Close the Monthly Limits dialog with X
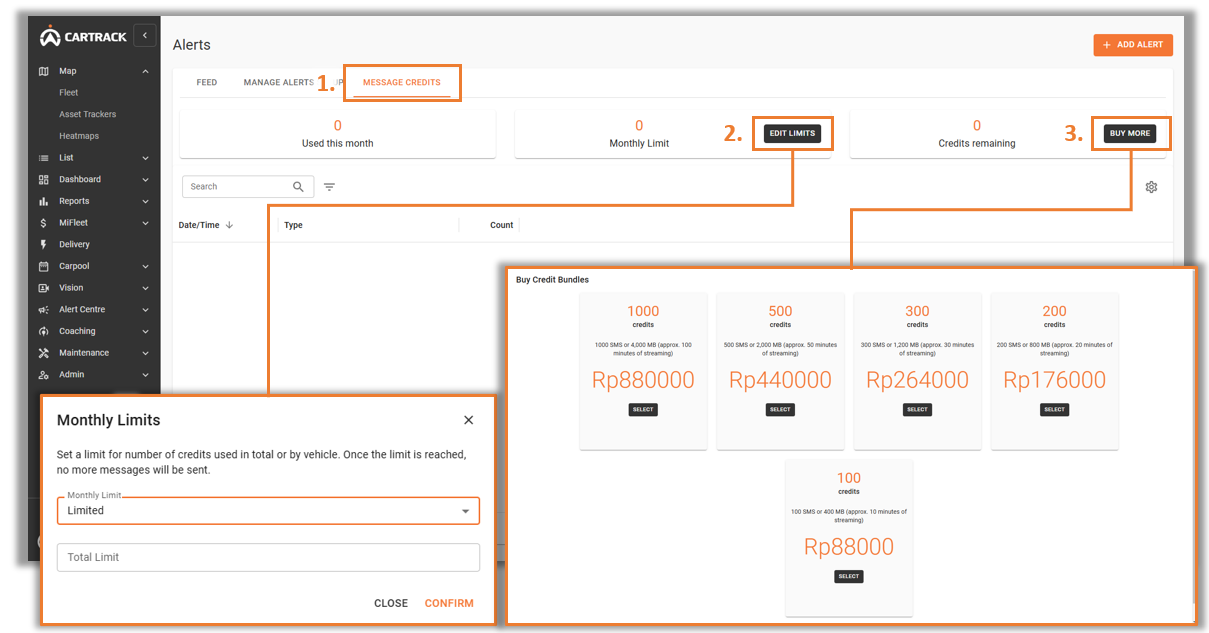Image resolution: width=1209 pixels, height=633 pixels. (468, 420)
